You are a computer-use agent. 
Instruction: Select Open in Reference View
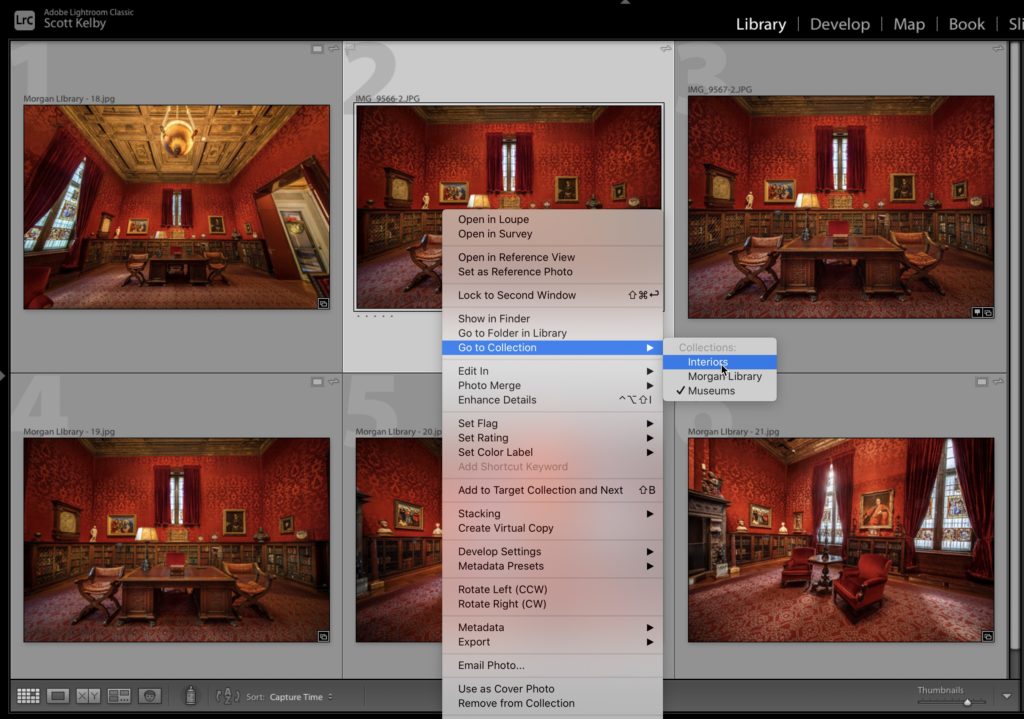coord(552,257)
